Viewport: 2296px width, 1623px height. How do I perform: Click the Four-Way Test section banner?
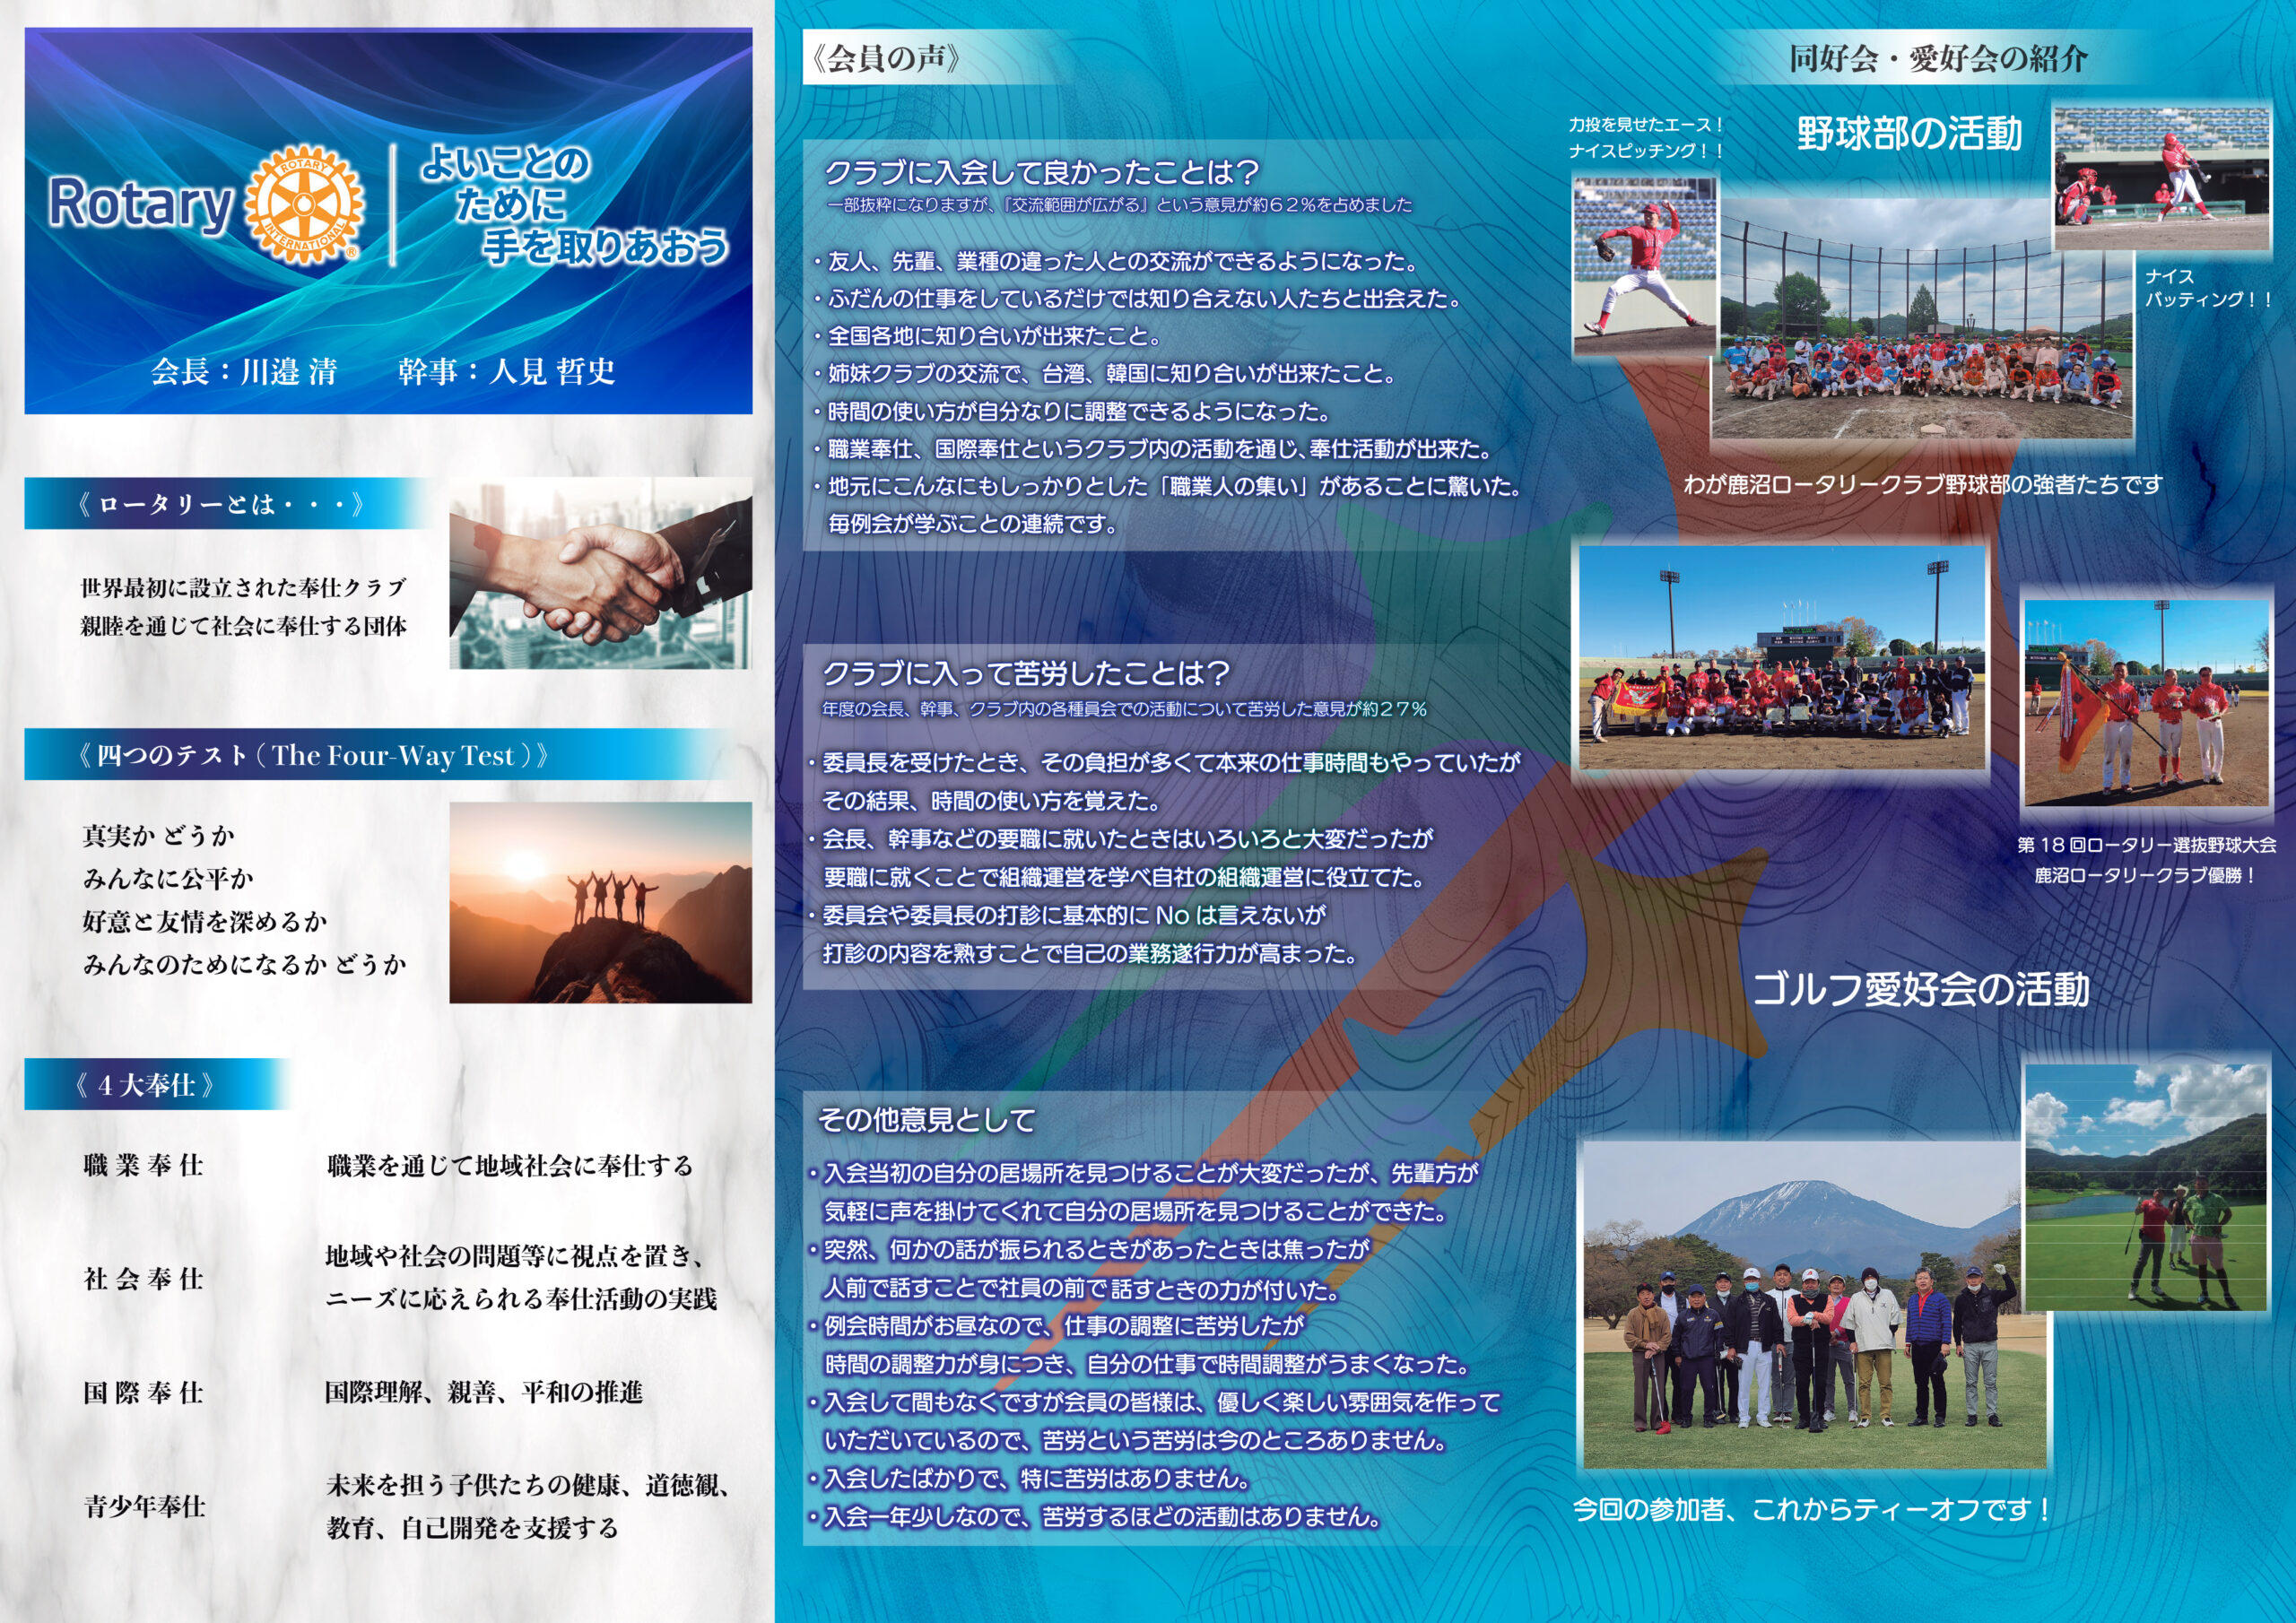[x=312, y=755]
